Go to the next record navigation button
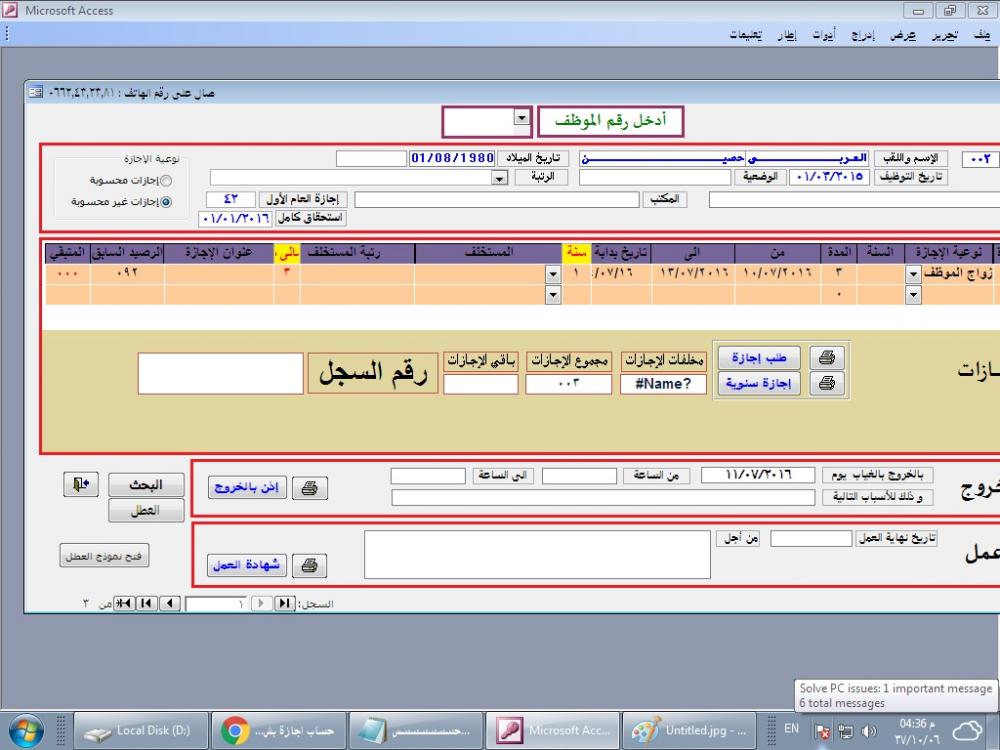1000x750 pixels. pos(170,603)
